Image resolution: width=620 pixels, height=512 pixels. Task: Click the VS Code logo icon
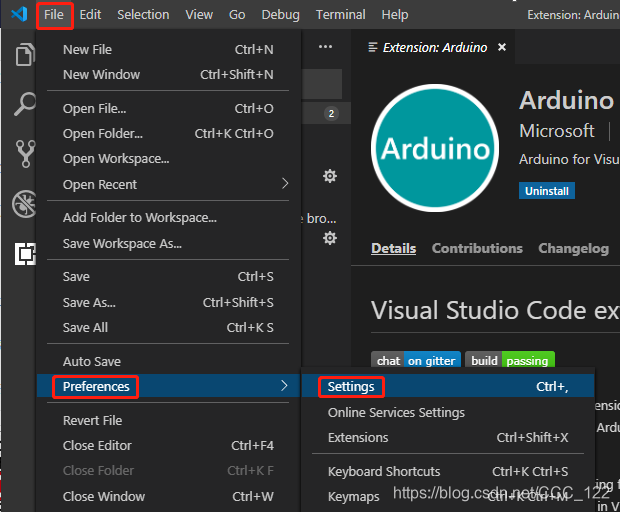coord(19,15)
